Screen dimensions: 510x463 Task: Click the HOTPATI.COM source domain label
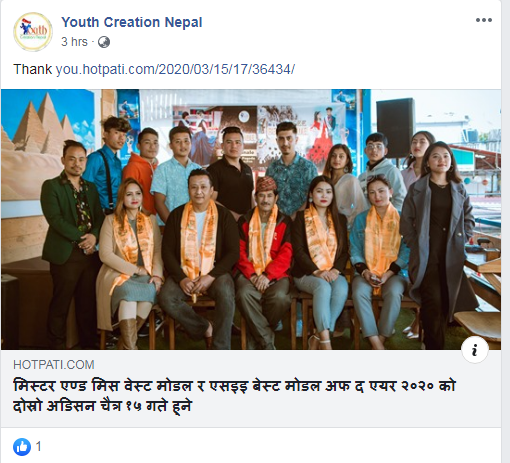54,365
